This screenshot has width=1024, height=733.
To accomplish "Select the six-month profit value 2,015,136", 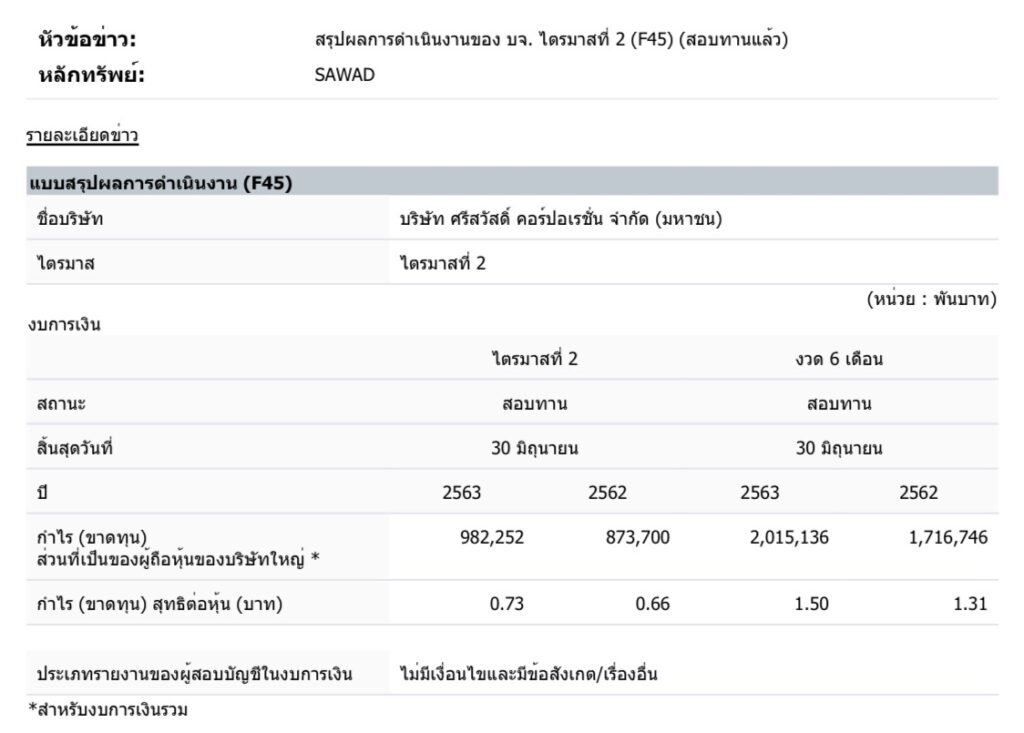I will pyautogui.click(x=788, y=537).
